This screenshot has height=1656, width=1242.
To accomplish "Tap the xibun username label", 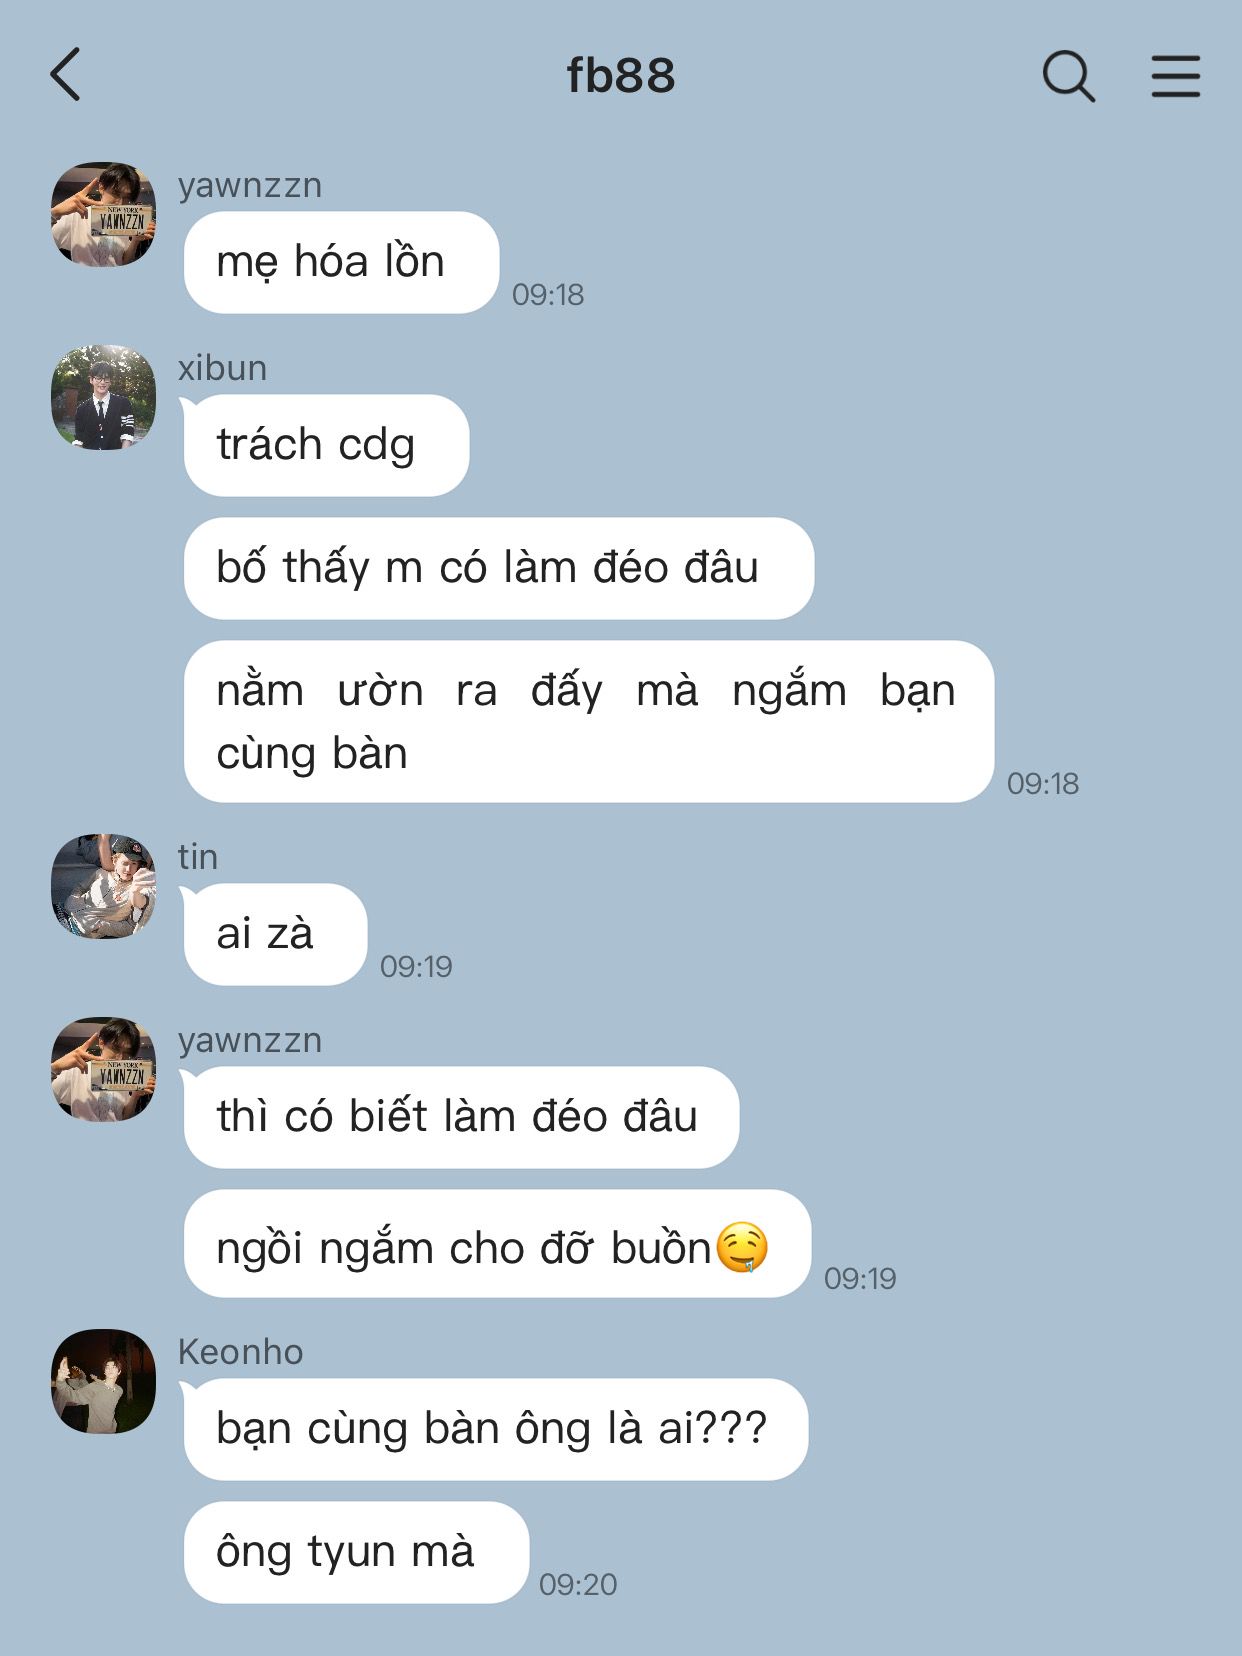I will pyautogui.click(x=222, y=368).
